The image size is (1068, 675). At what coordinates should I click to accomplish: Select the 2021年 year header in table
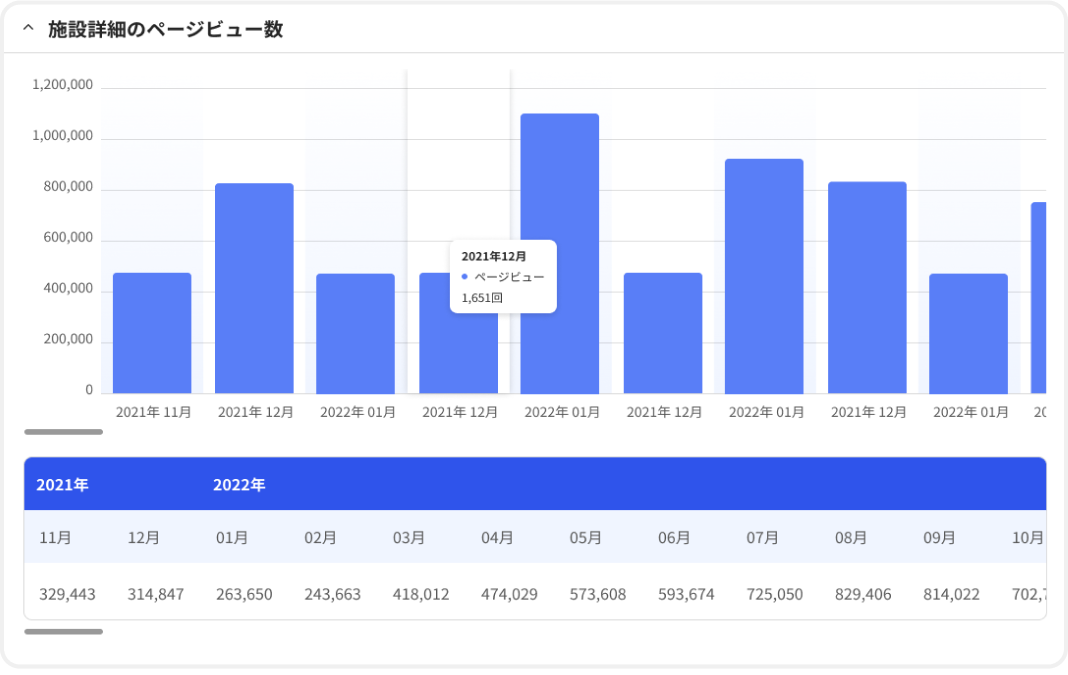[x=61, y=484]
